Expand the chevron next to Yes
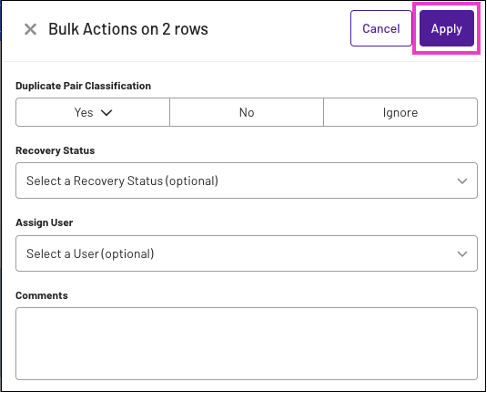This screenshot has height=393, width=487. (107, 113)
